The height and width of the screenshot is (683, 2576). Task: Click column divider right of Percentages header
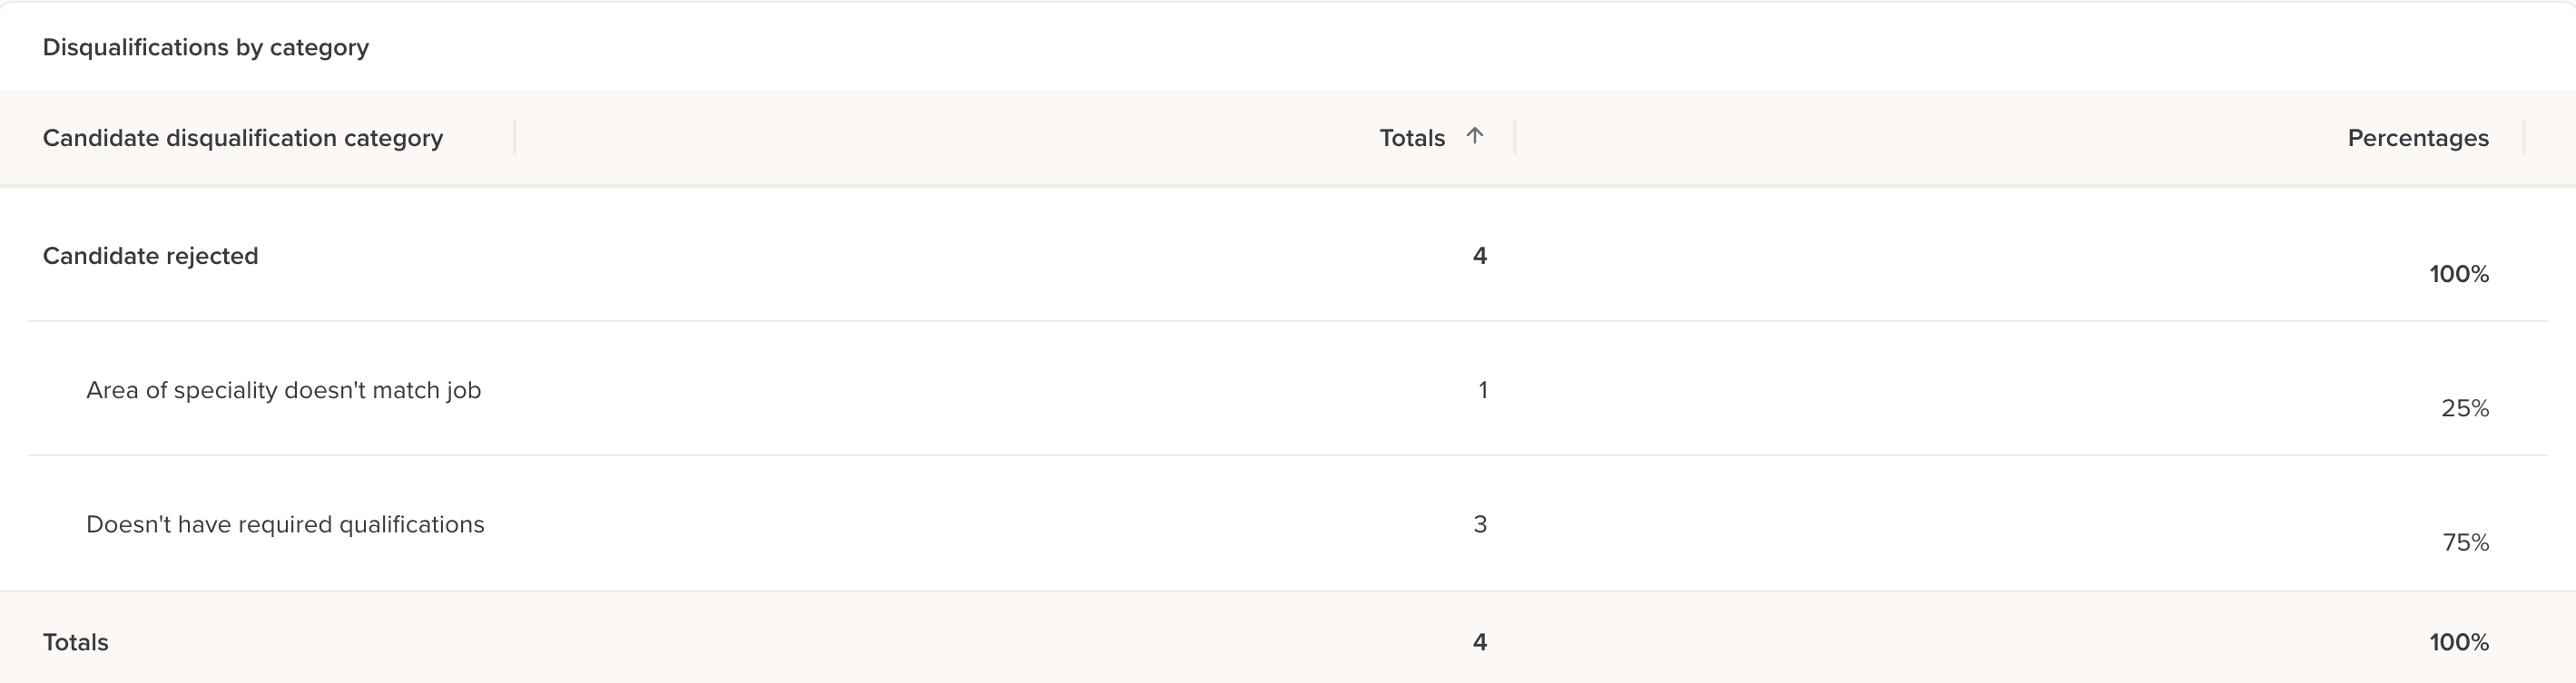pyautogui.click(x=2524, y=137)
